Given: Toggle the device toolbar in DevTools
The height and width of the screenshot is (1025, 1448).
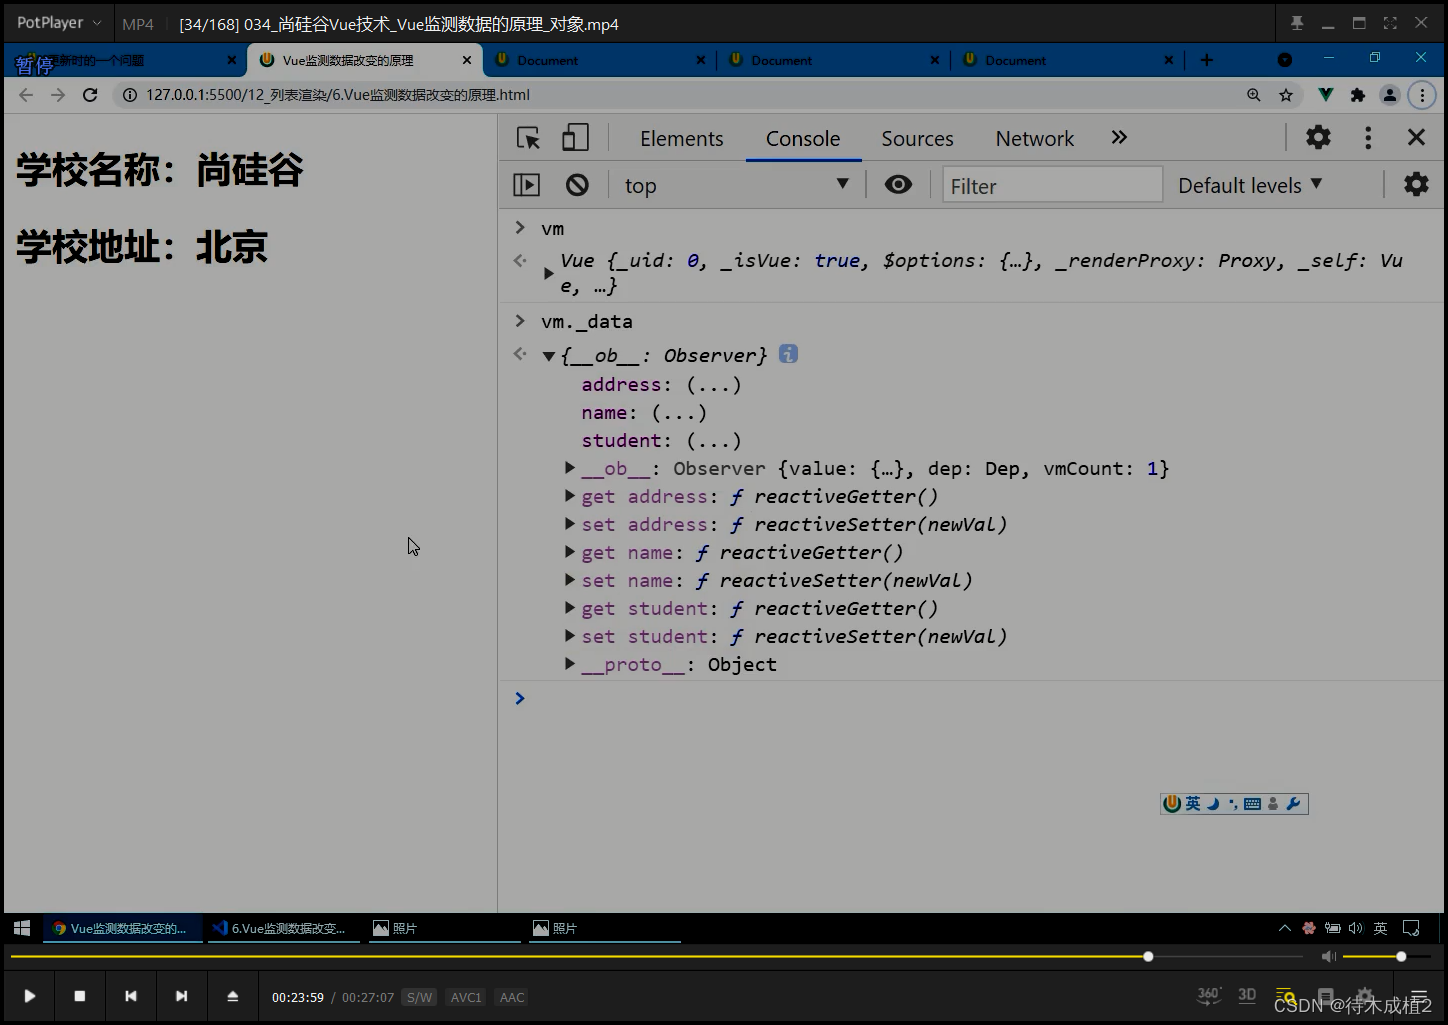Looking at the screenshot, I should tap(575, 138).
